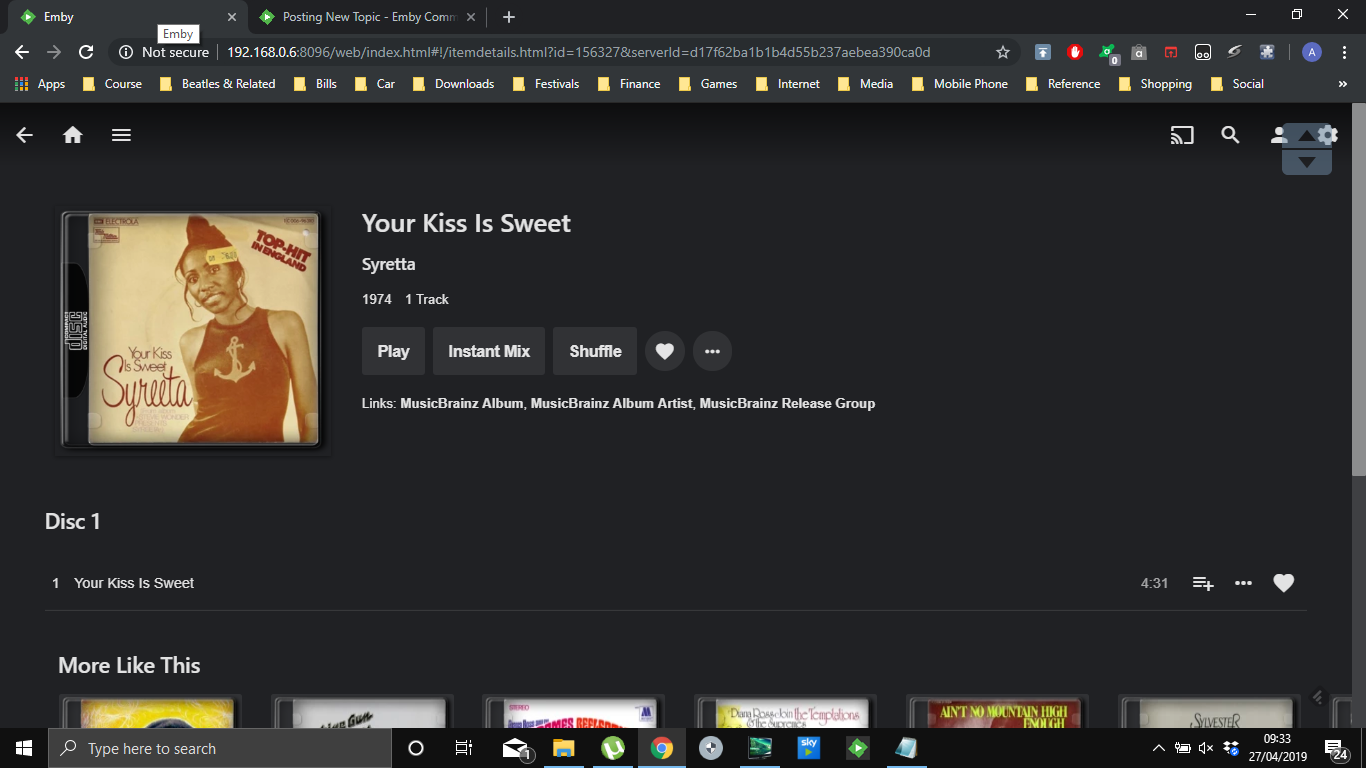Screen dimensions: 1366x768
Task: Open the Shopping bookmark folder
Action: click(x=1155, y=84)
